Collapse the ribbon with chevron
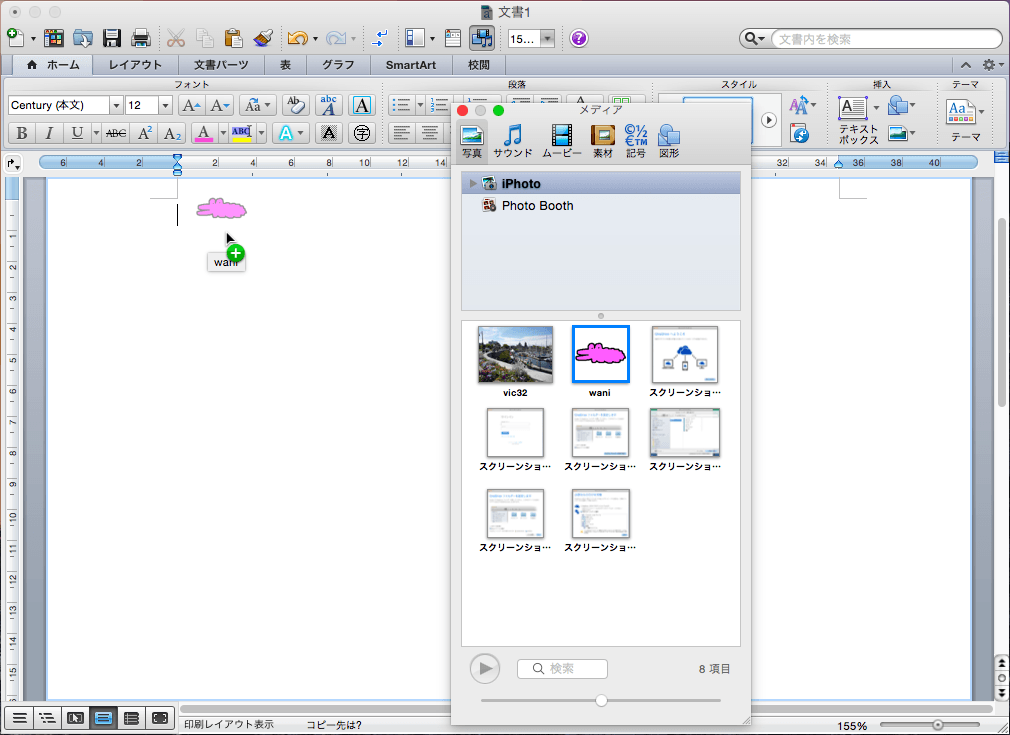This screenshot has height=735, width=1010. (966, 65)
